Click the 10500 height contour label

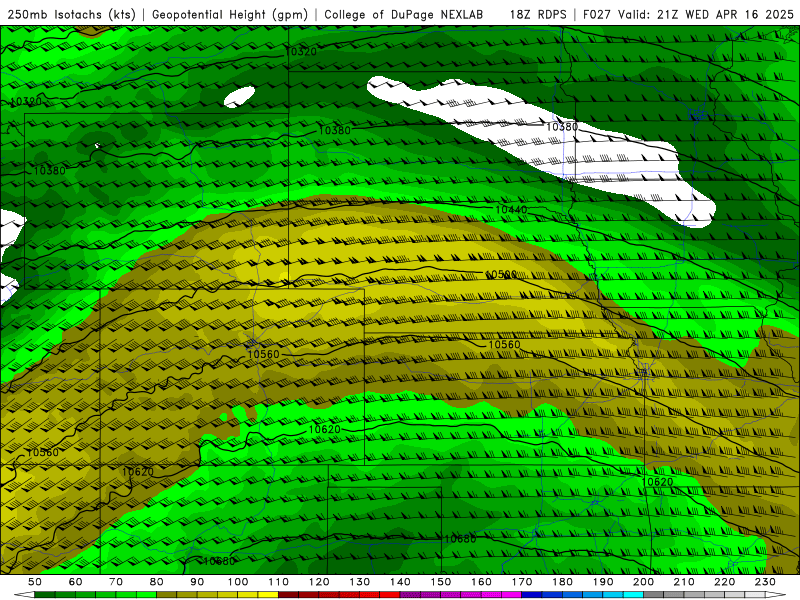click(501, 274)
